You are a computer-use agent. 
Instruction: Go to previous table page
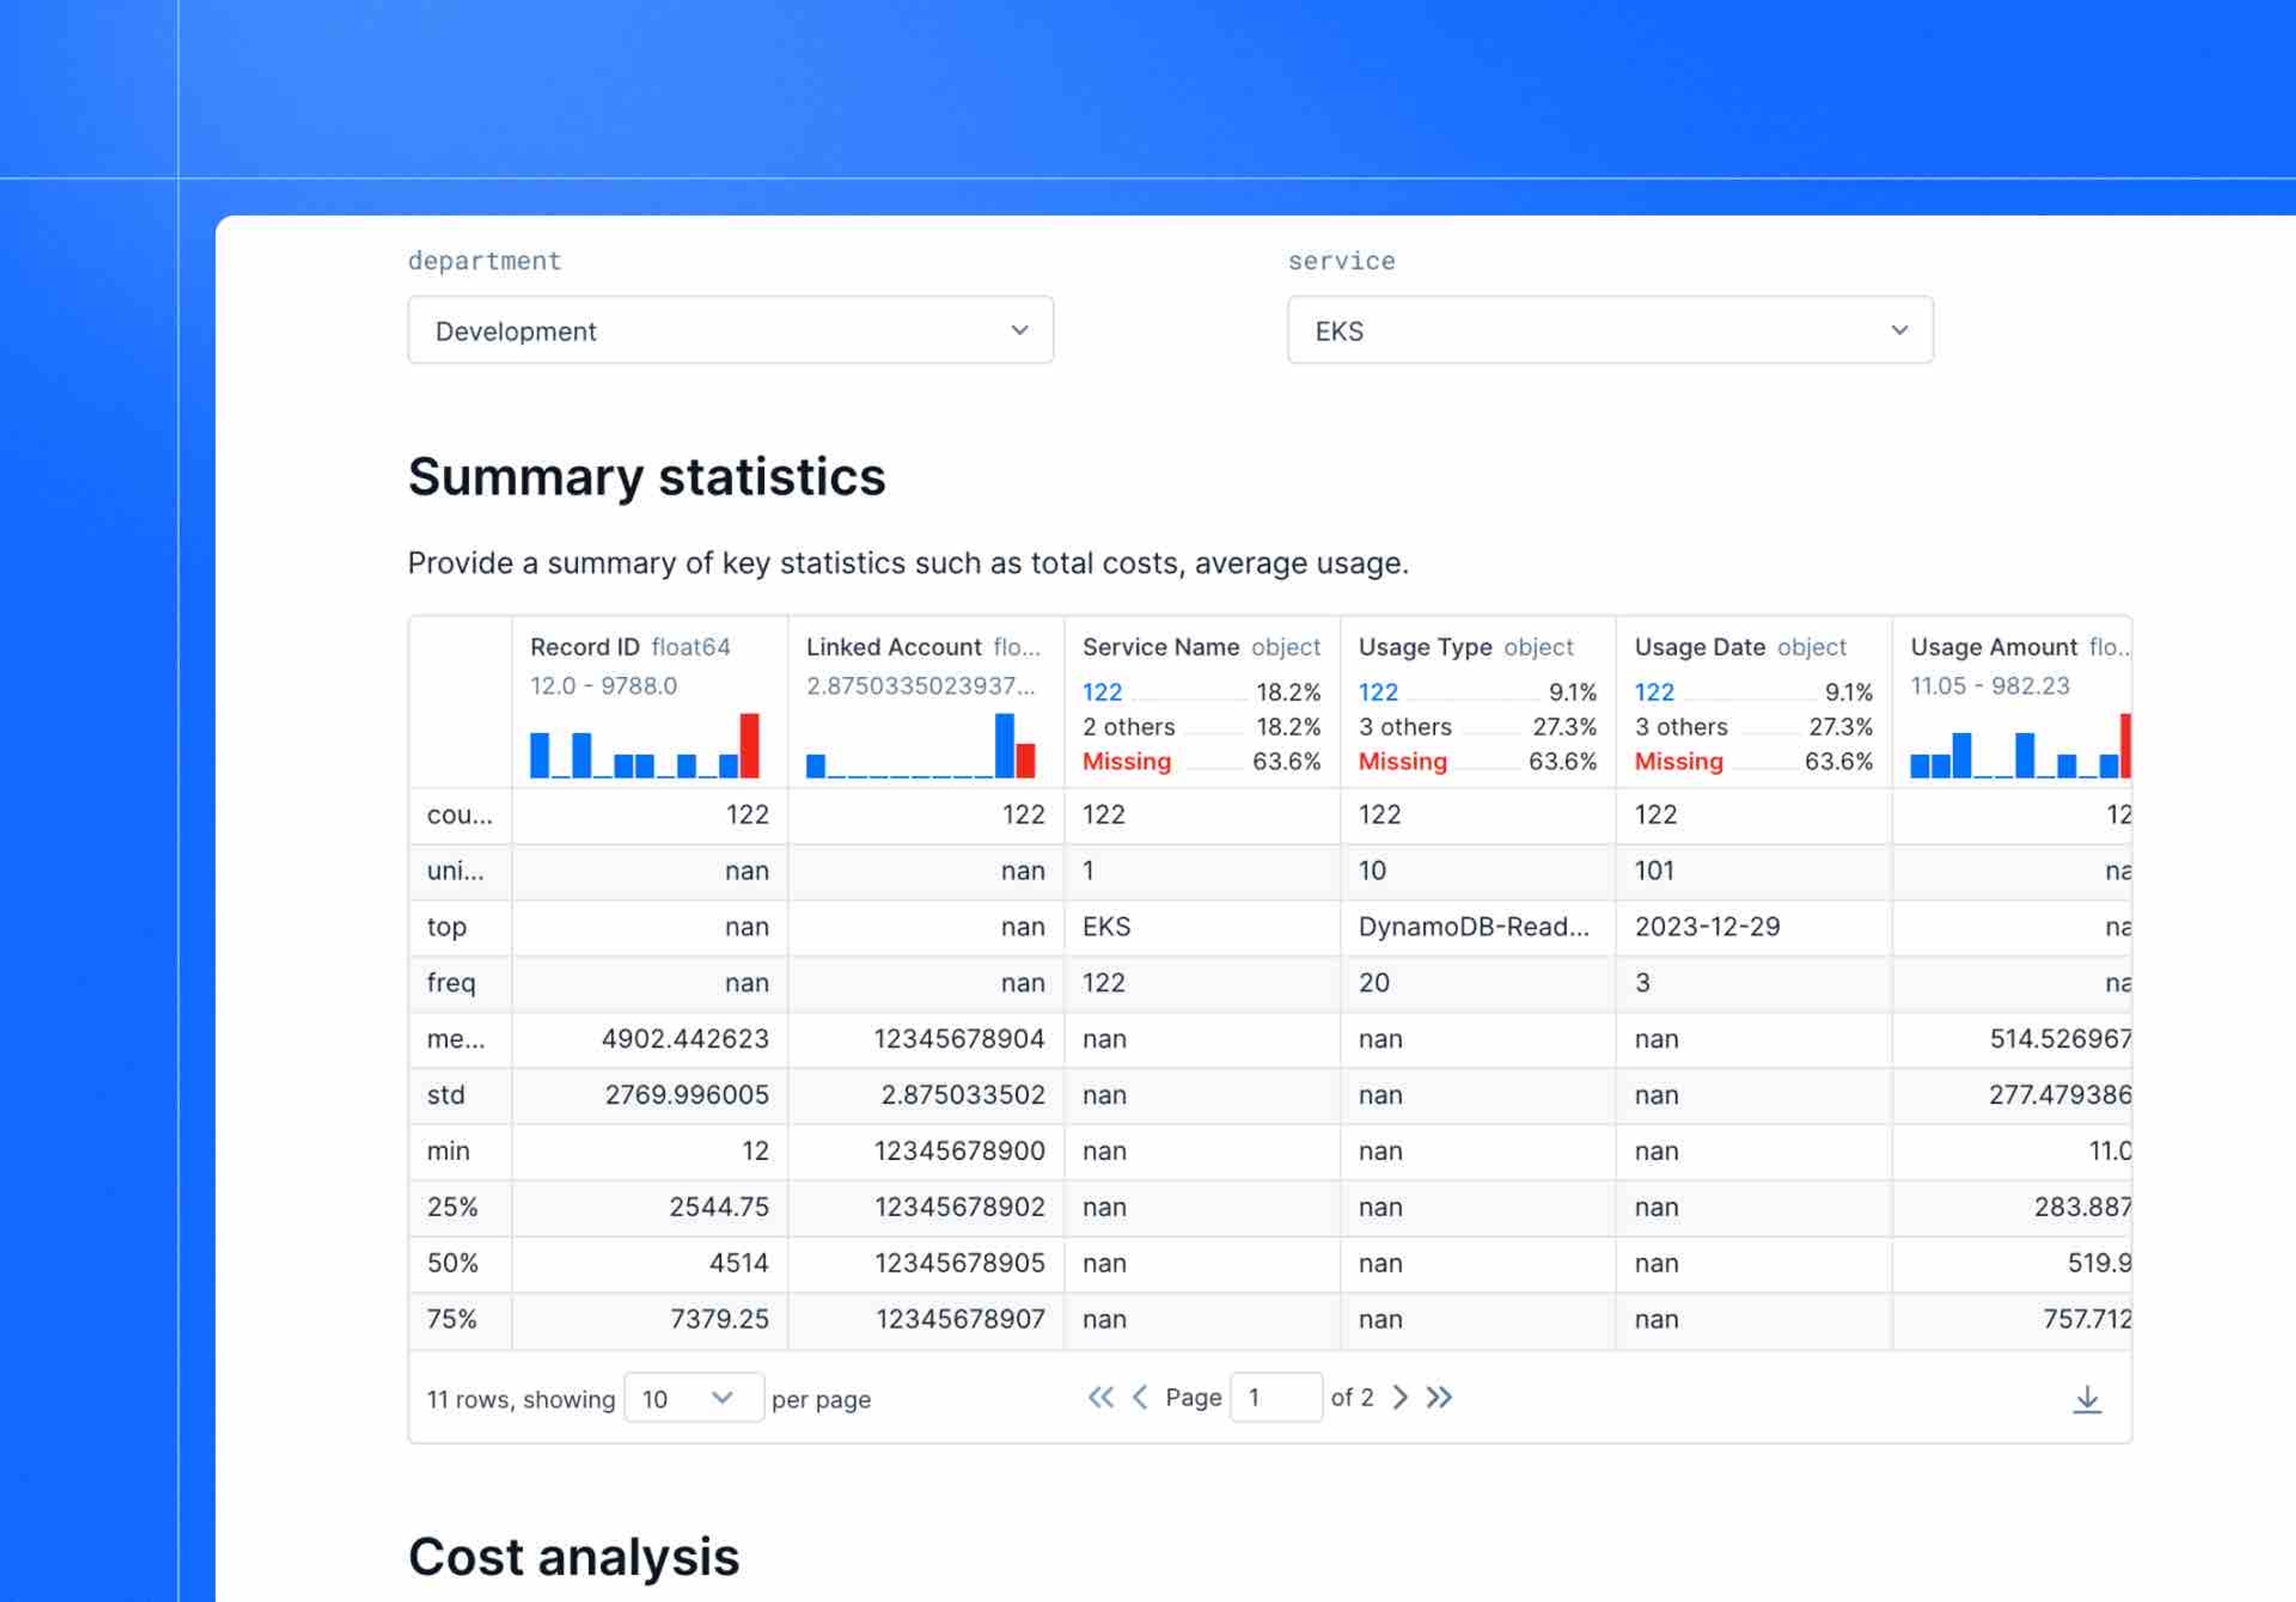coord(1140,1398)
